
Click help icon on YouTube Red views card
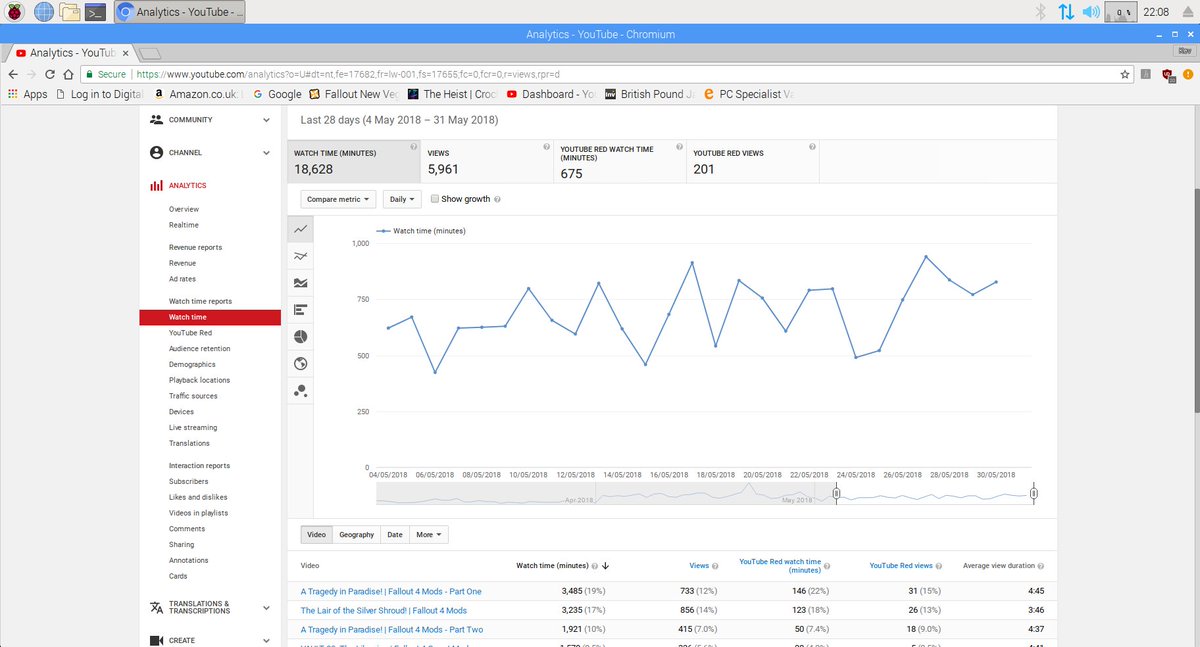coord(812,147)
